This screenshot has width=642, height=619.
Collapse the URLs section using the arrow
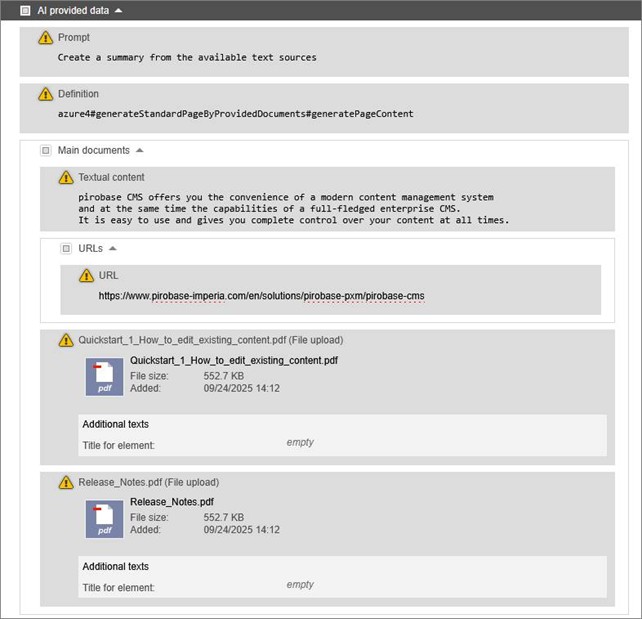113,248
